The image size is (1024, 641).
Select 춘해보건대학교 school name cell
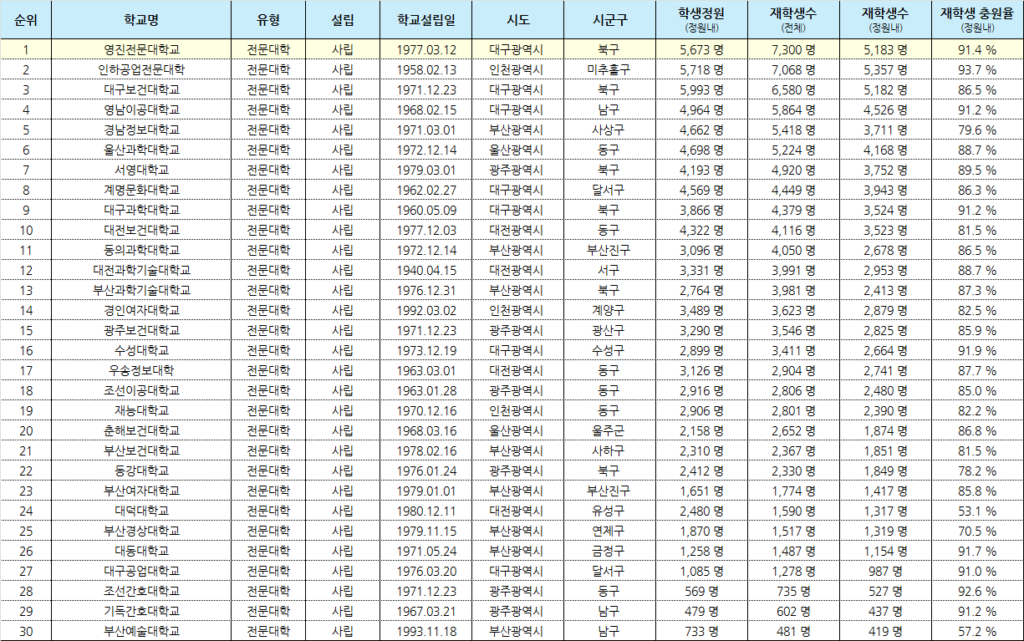click(142, 431)
